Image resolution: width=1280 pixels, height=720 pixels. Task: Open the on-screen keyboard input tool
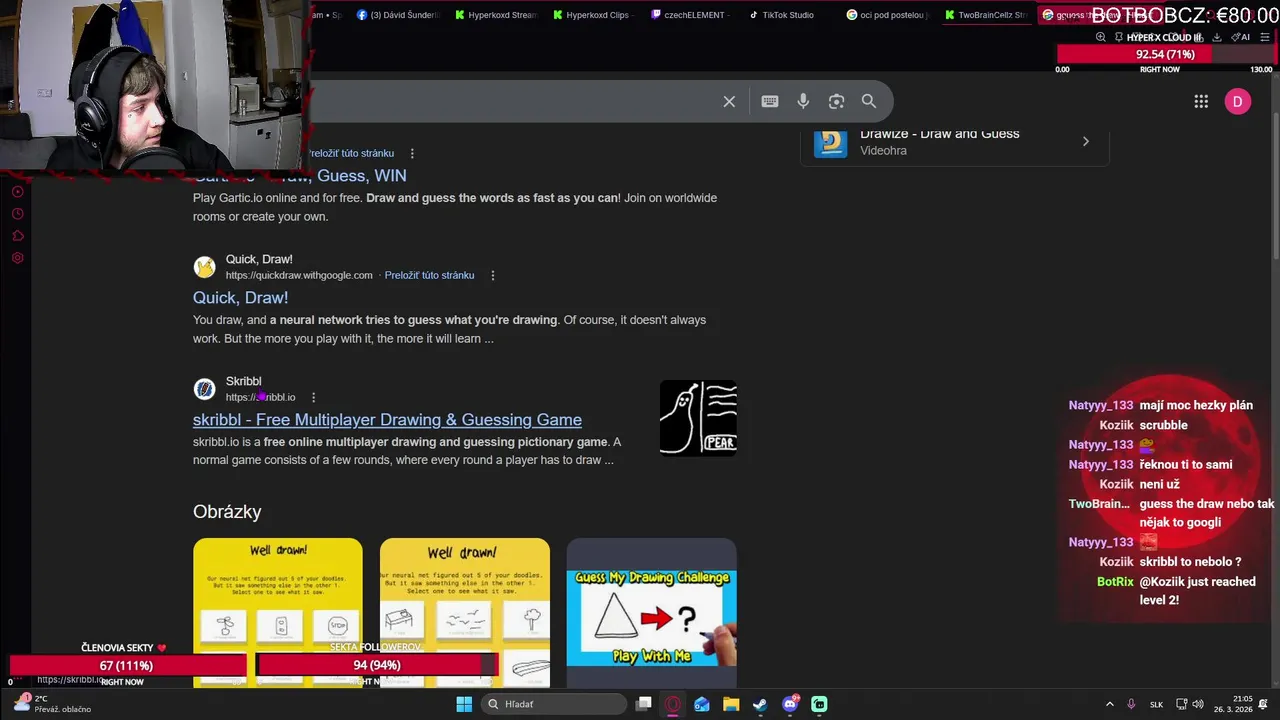(770, 101)
